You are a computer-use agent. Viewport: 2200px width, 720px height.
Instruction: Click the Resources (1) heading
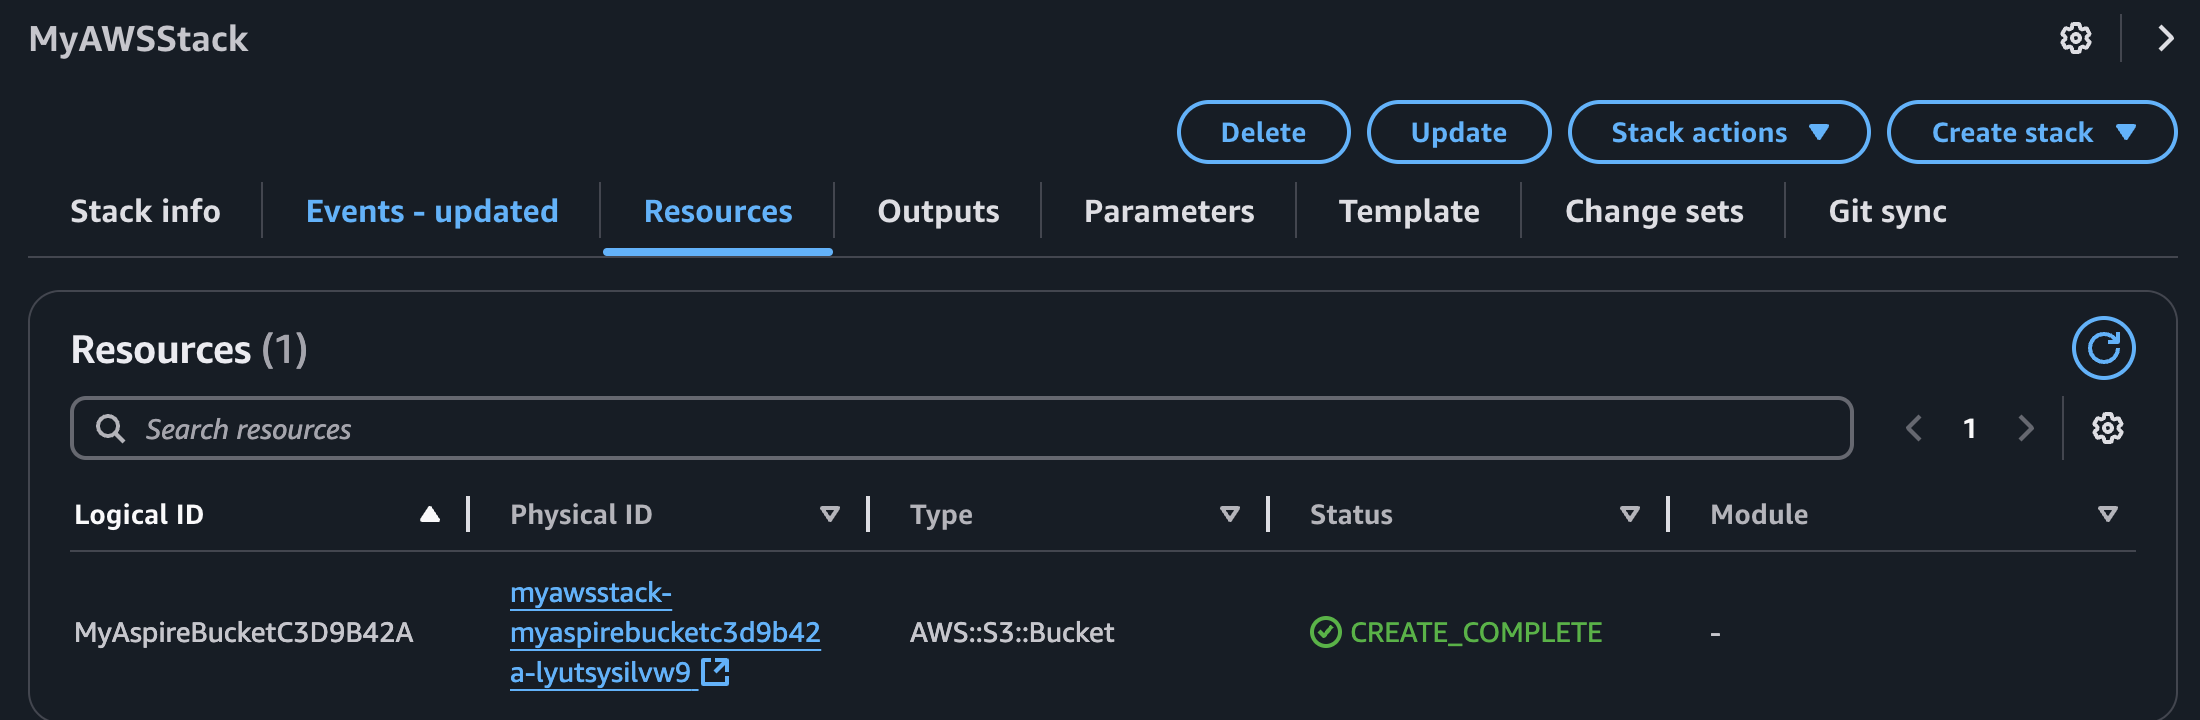[x=189, y=349]
